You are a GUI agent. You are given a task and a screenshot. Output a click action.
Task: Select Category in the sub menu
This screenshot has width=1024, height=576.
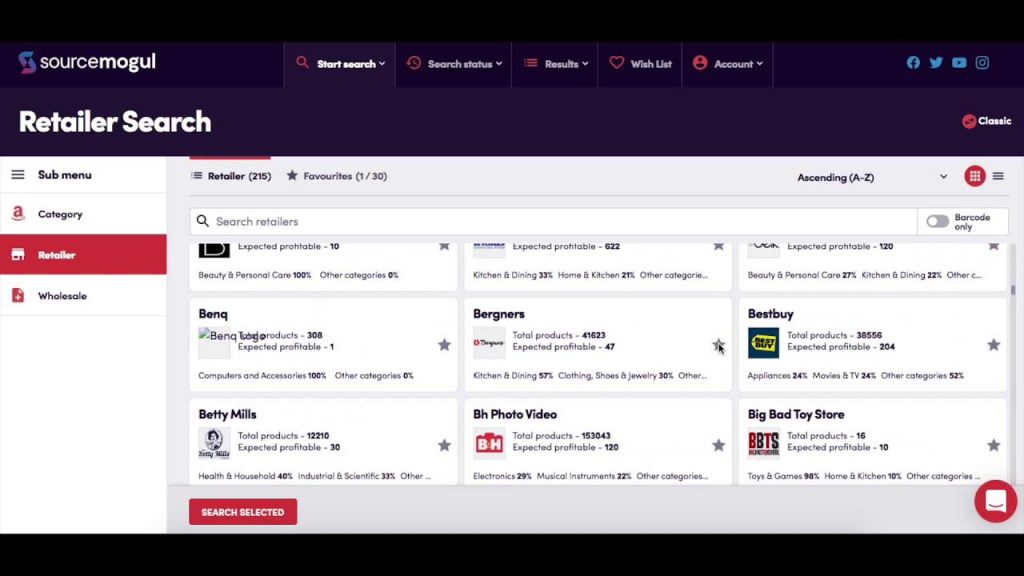(x=83, y=214)
